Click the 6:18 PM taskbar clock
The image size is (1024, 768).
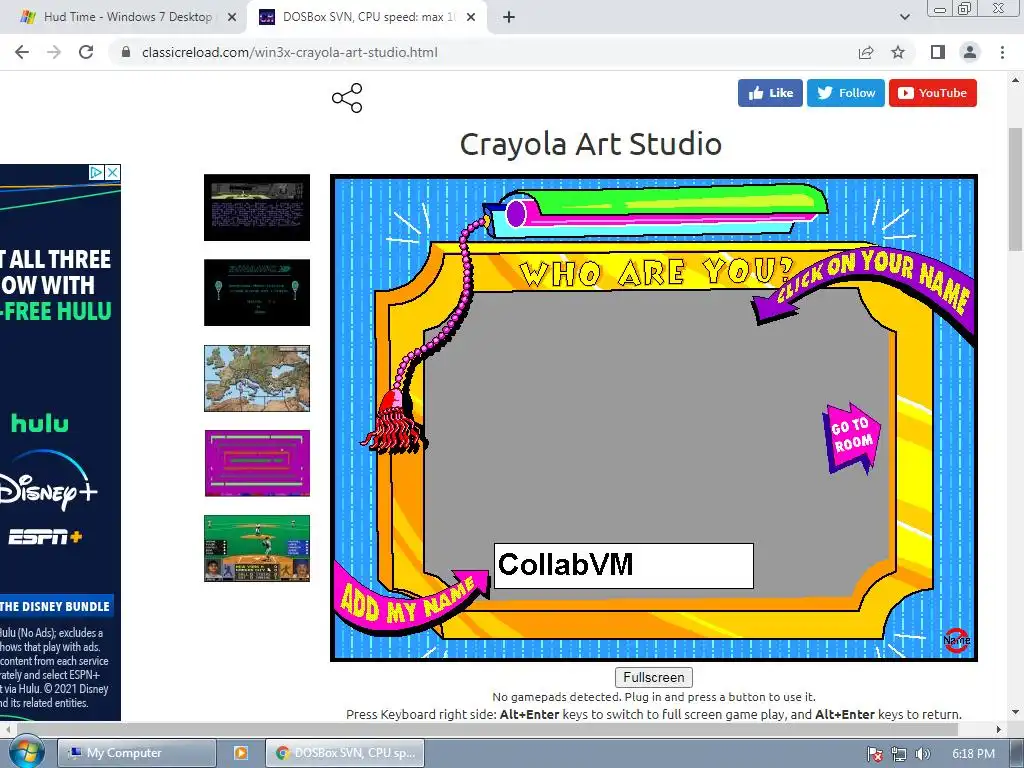click(973, 754)
